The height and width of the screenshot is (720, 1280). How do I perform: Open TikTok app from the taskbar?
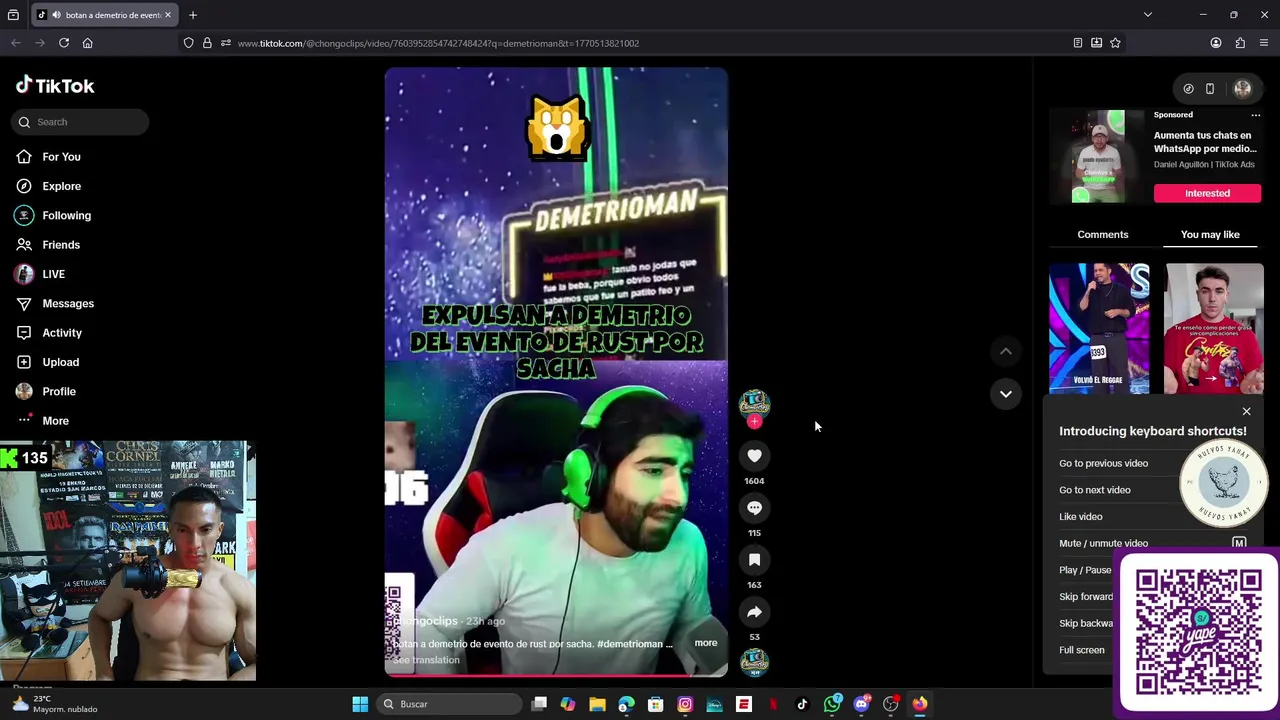802,704
